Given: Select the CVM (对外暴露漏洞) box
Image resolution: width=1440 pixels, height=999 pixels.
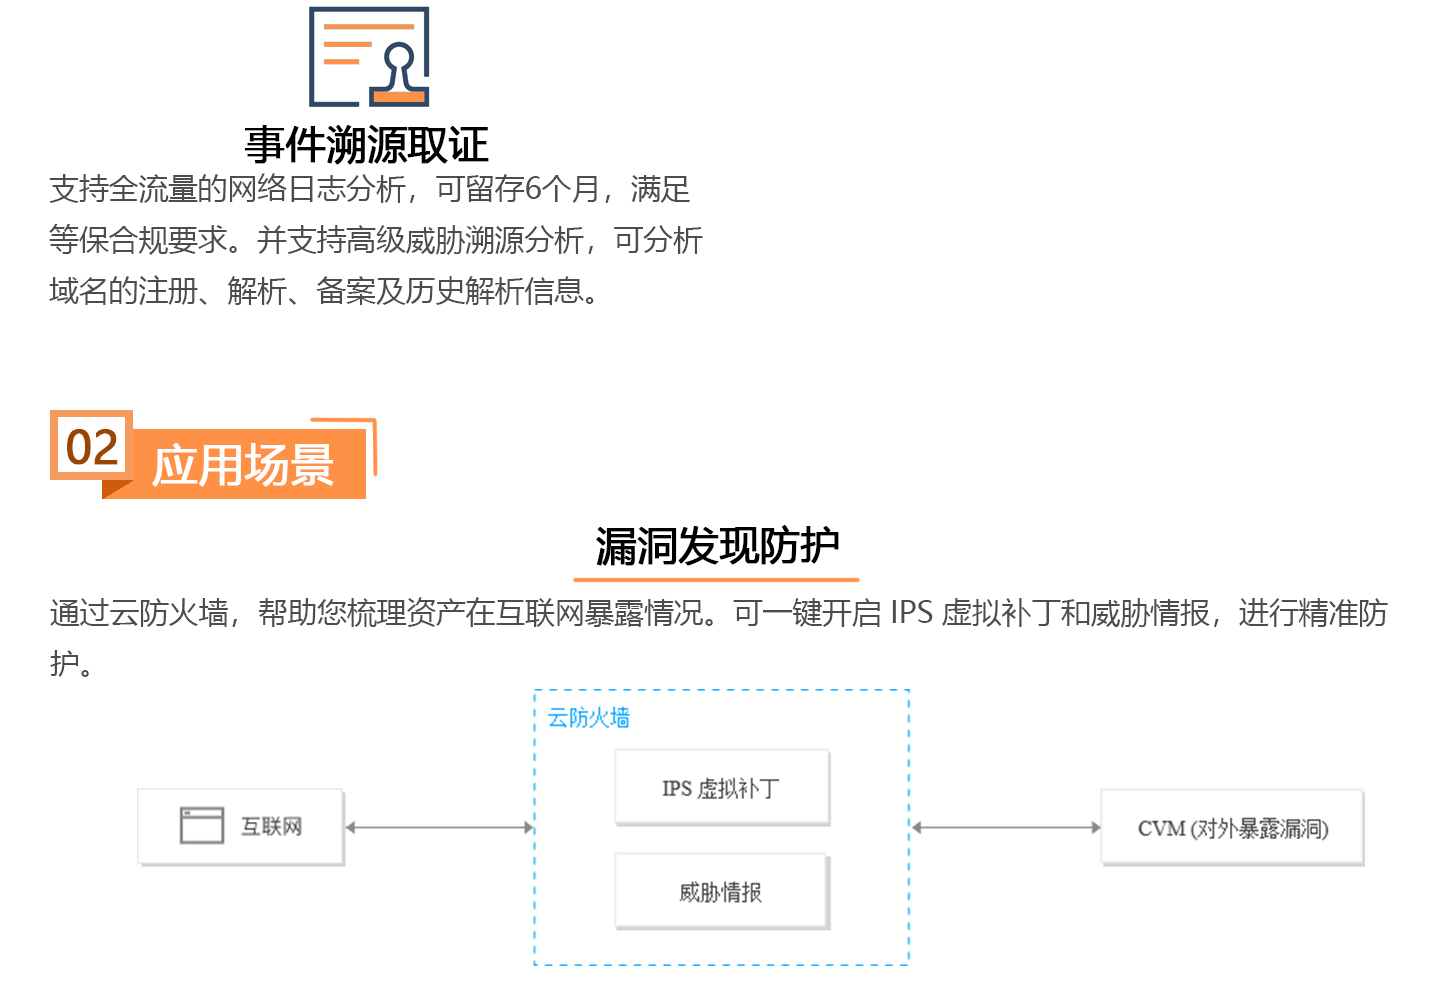Looking at the screenshot, I should pos(1232,828).
